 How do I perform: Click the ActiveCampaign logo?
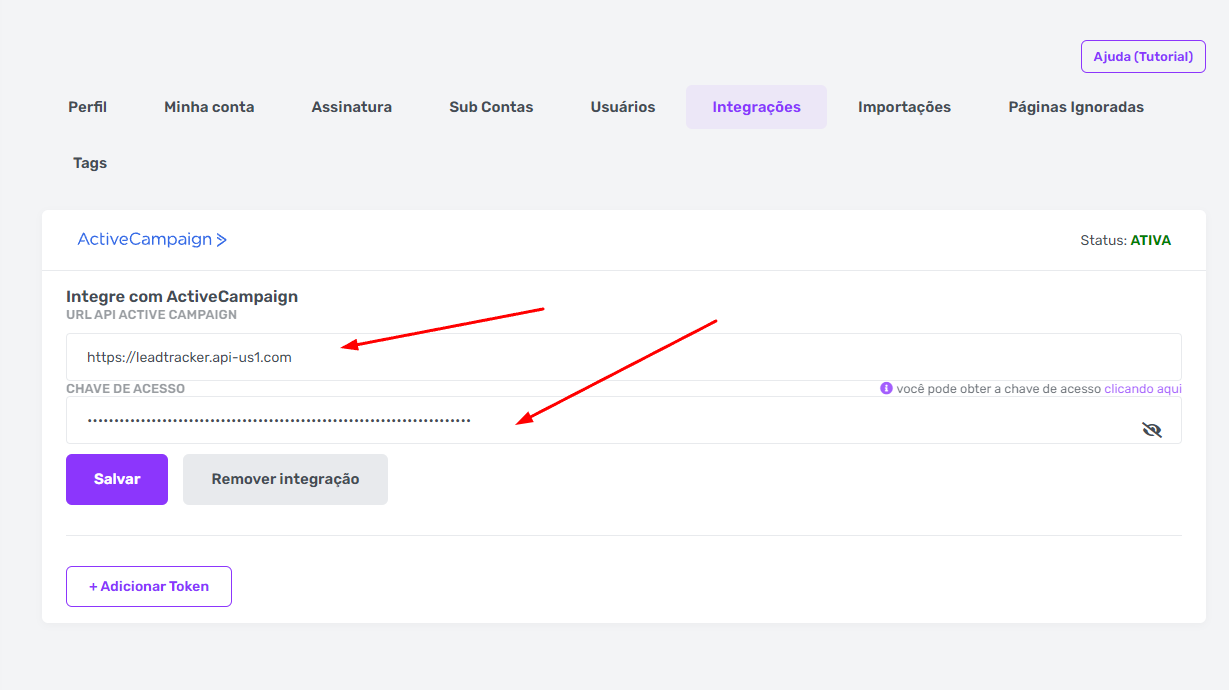pyautogui.click(x=152, y=240)
